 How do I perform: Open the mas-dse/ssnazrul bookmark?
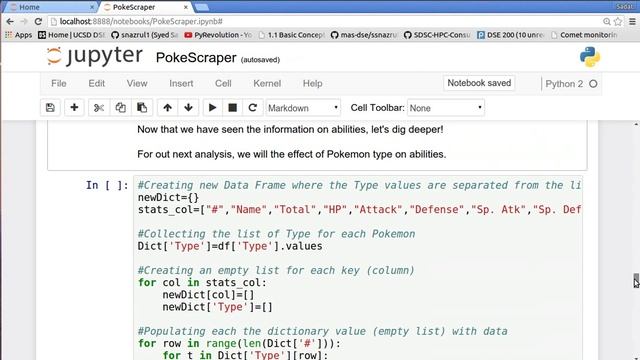click(364, 35)
